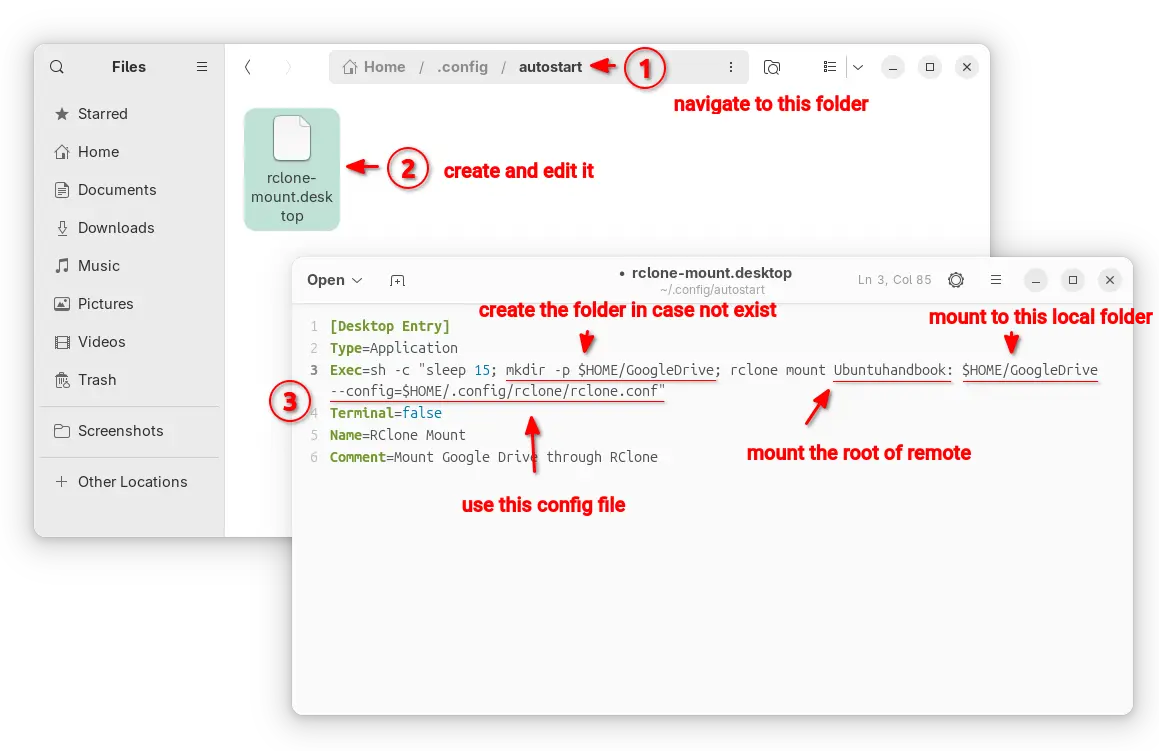The height and width of the screenshot is (751, 1159).
Task: Select the rclone-mount.desktop file
Action: pos(292,169)
